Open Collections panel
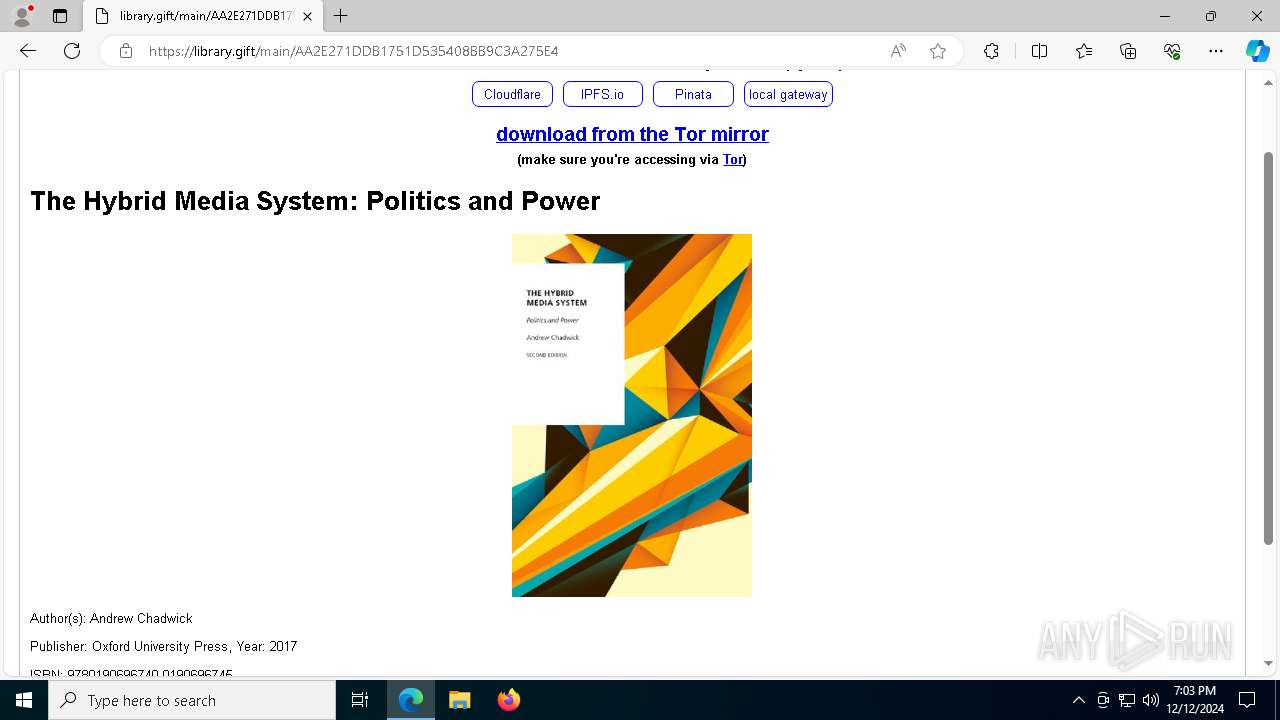 pos(1128,51)
